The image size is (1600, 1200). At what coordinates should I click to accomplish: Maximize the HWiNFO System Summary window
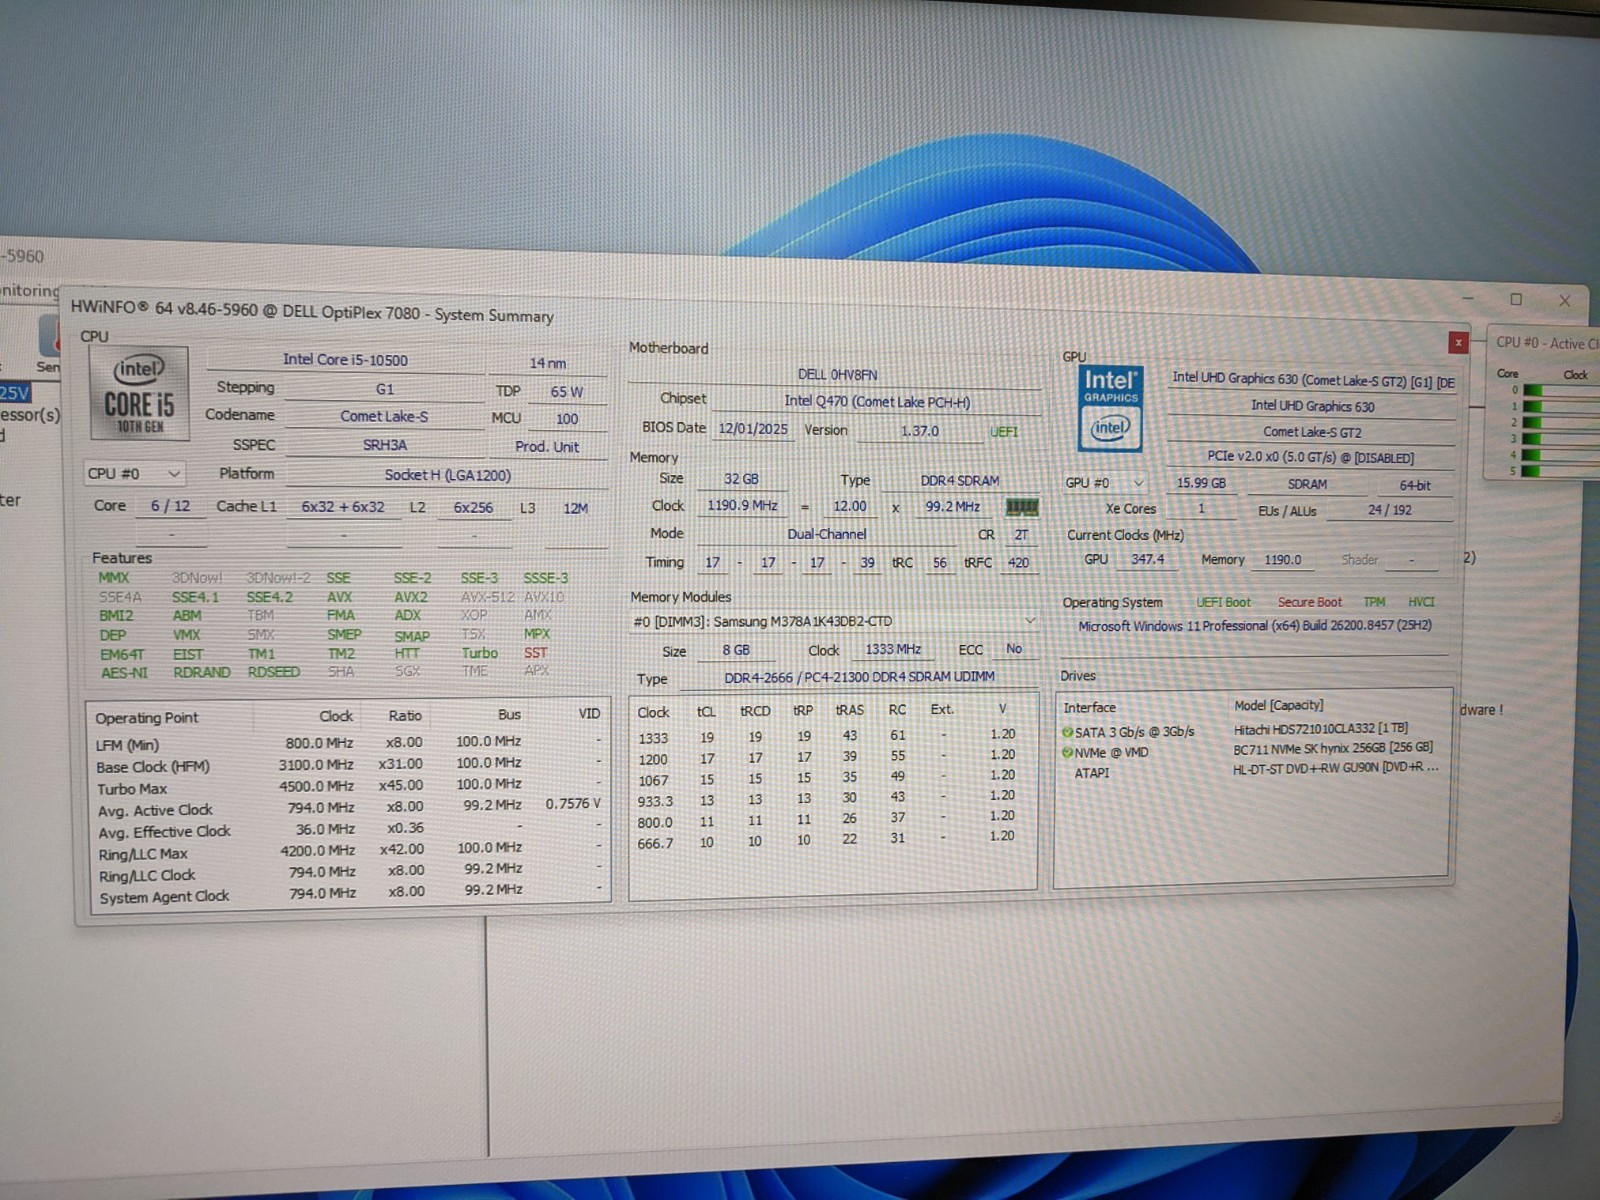[1516, 299]
